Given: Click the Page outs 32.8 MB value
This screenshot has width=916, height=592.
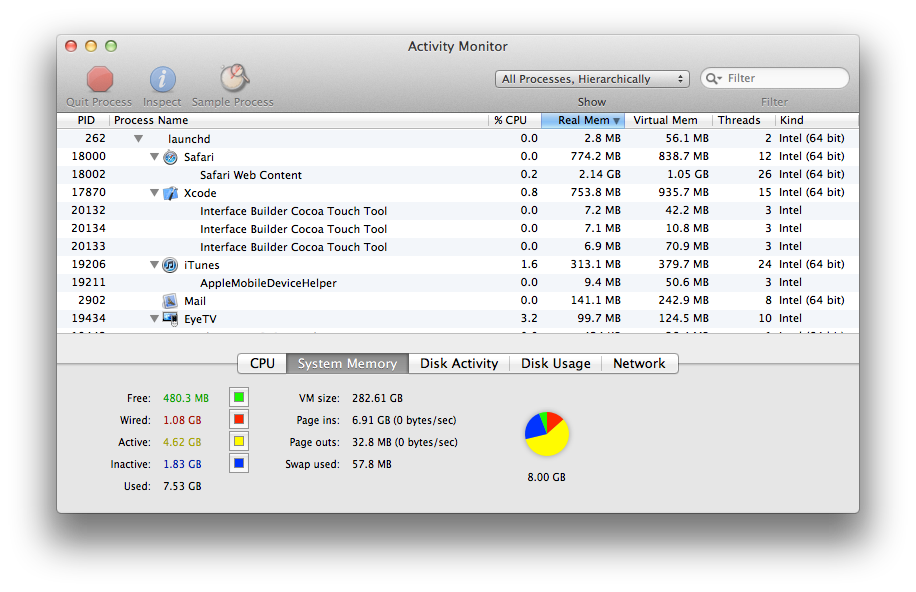Looking at the screenshot, I should [404, 442].
